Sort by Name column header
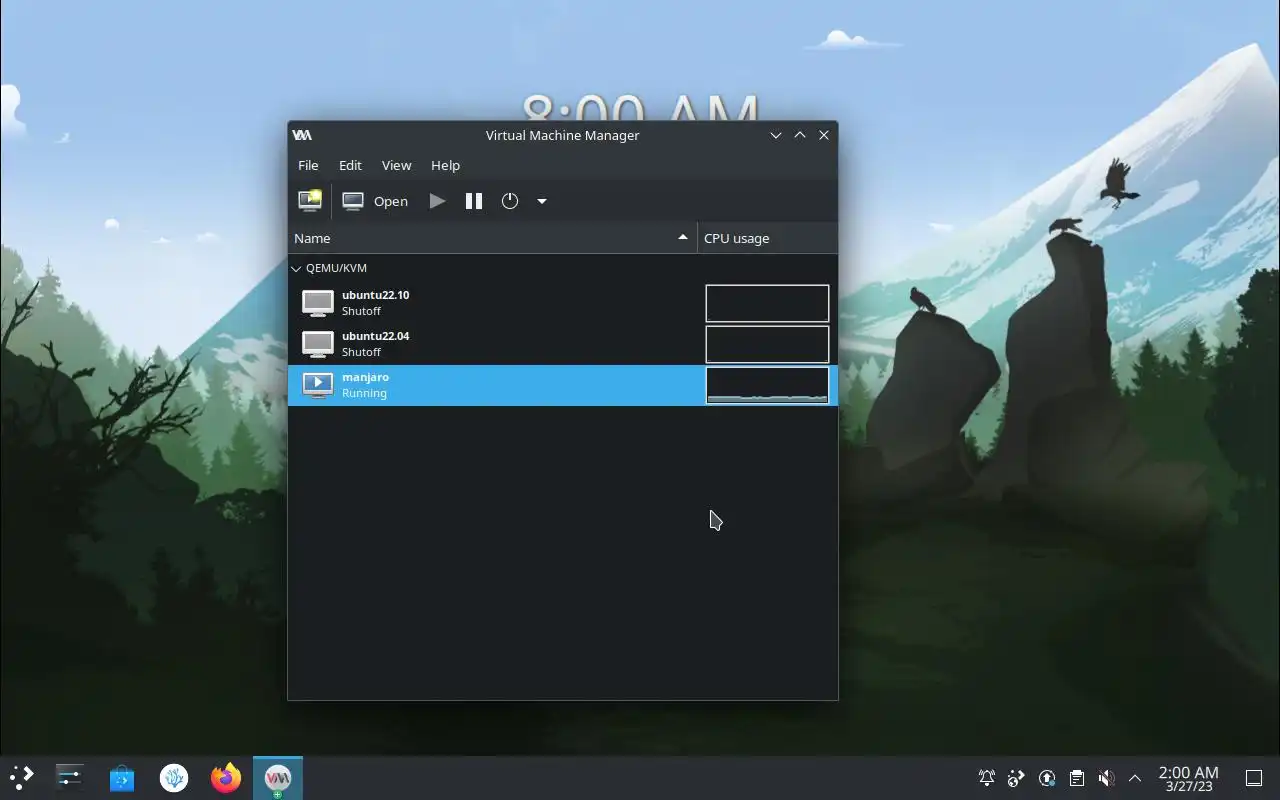 tap(492, 238)
